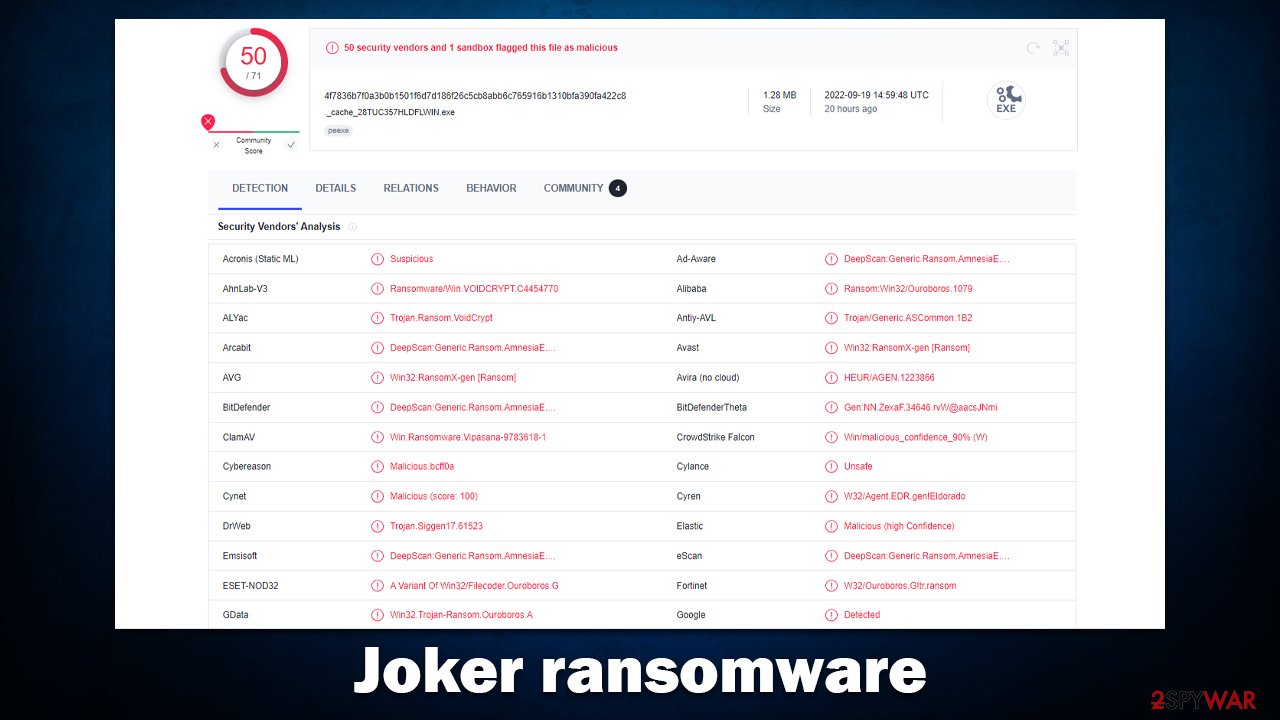The height and width of the screenshot is (720, 1280).
Task: Click alert icon for AhnLab-V3 result
Action: coord(377,289)
